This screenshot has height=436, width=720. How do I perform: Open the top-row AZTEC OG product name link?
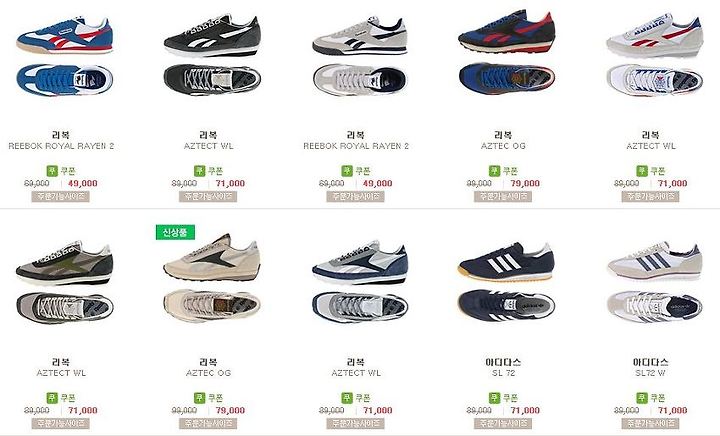coord(503,146)
